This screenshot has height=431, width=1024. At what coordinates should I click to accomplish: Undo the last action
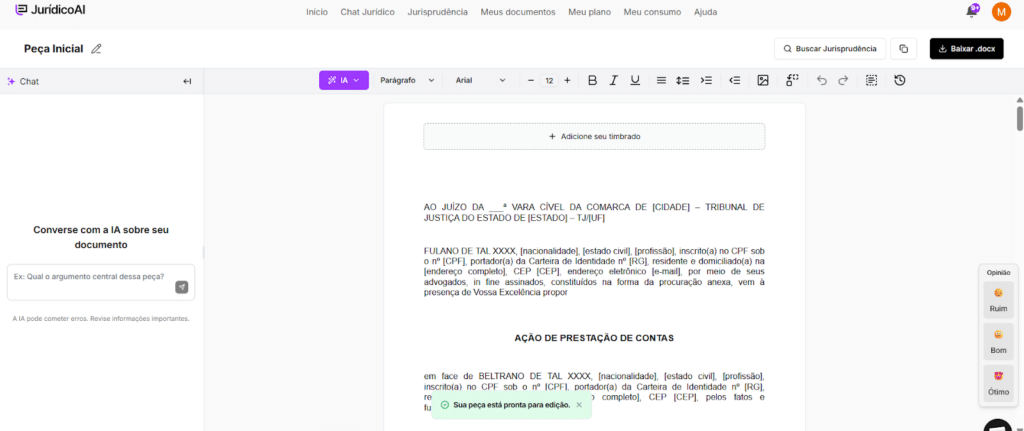[822, 80]
